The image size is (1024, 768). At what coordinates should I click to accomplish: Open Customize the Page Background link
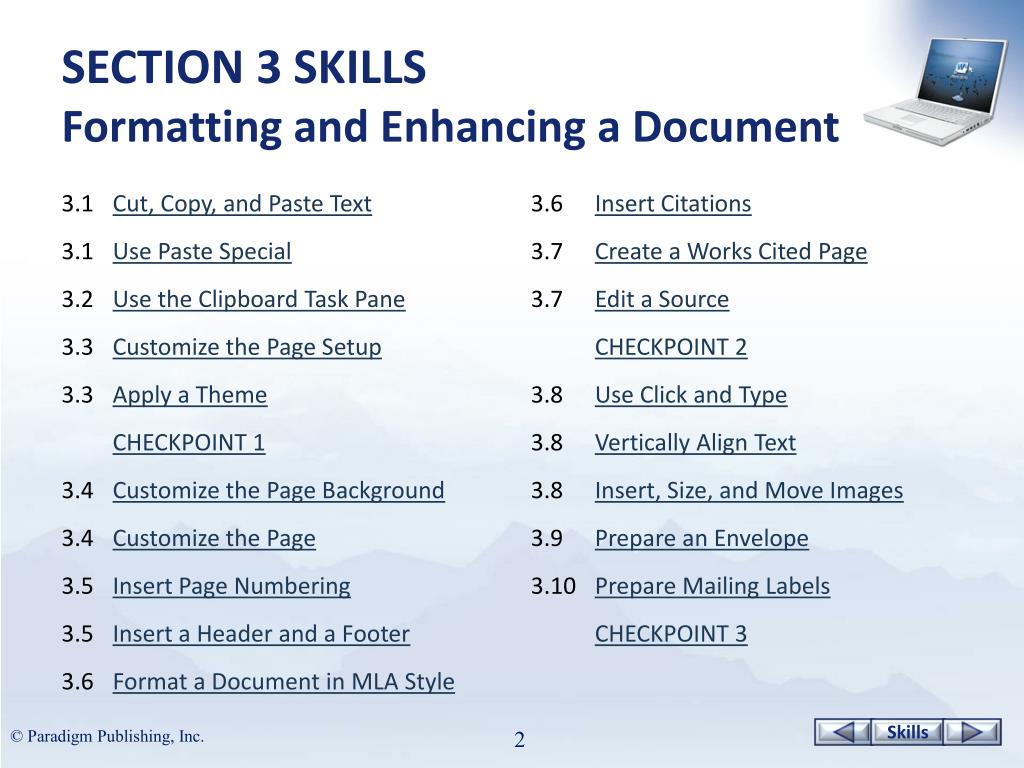pyautogui.click(x=279, y=490)
